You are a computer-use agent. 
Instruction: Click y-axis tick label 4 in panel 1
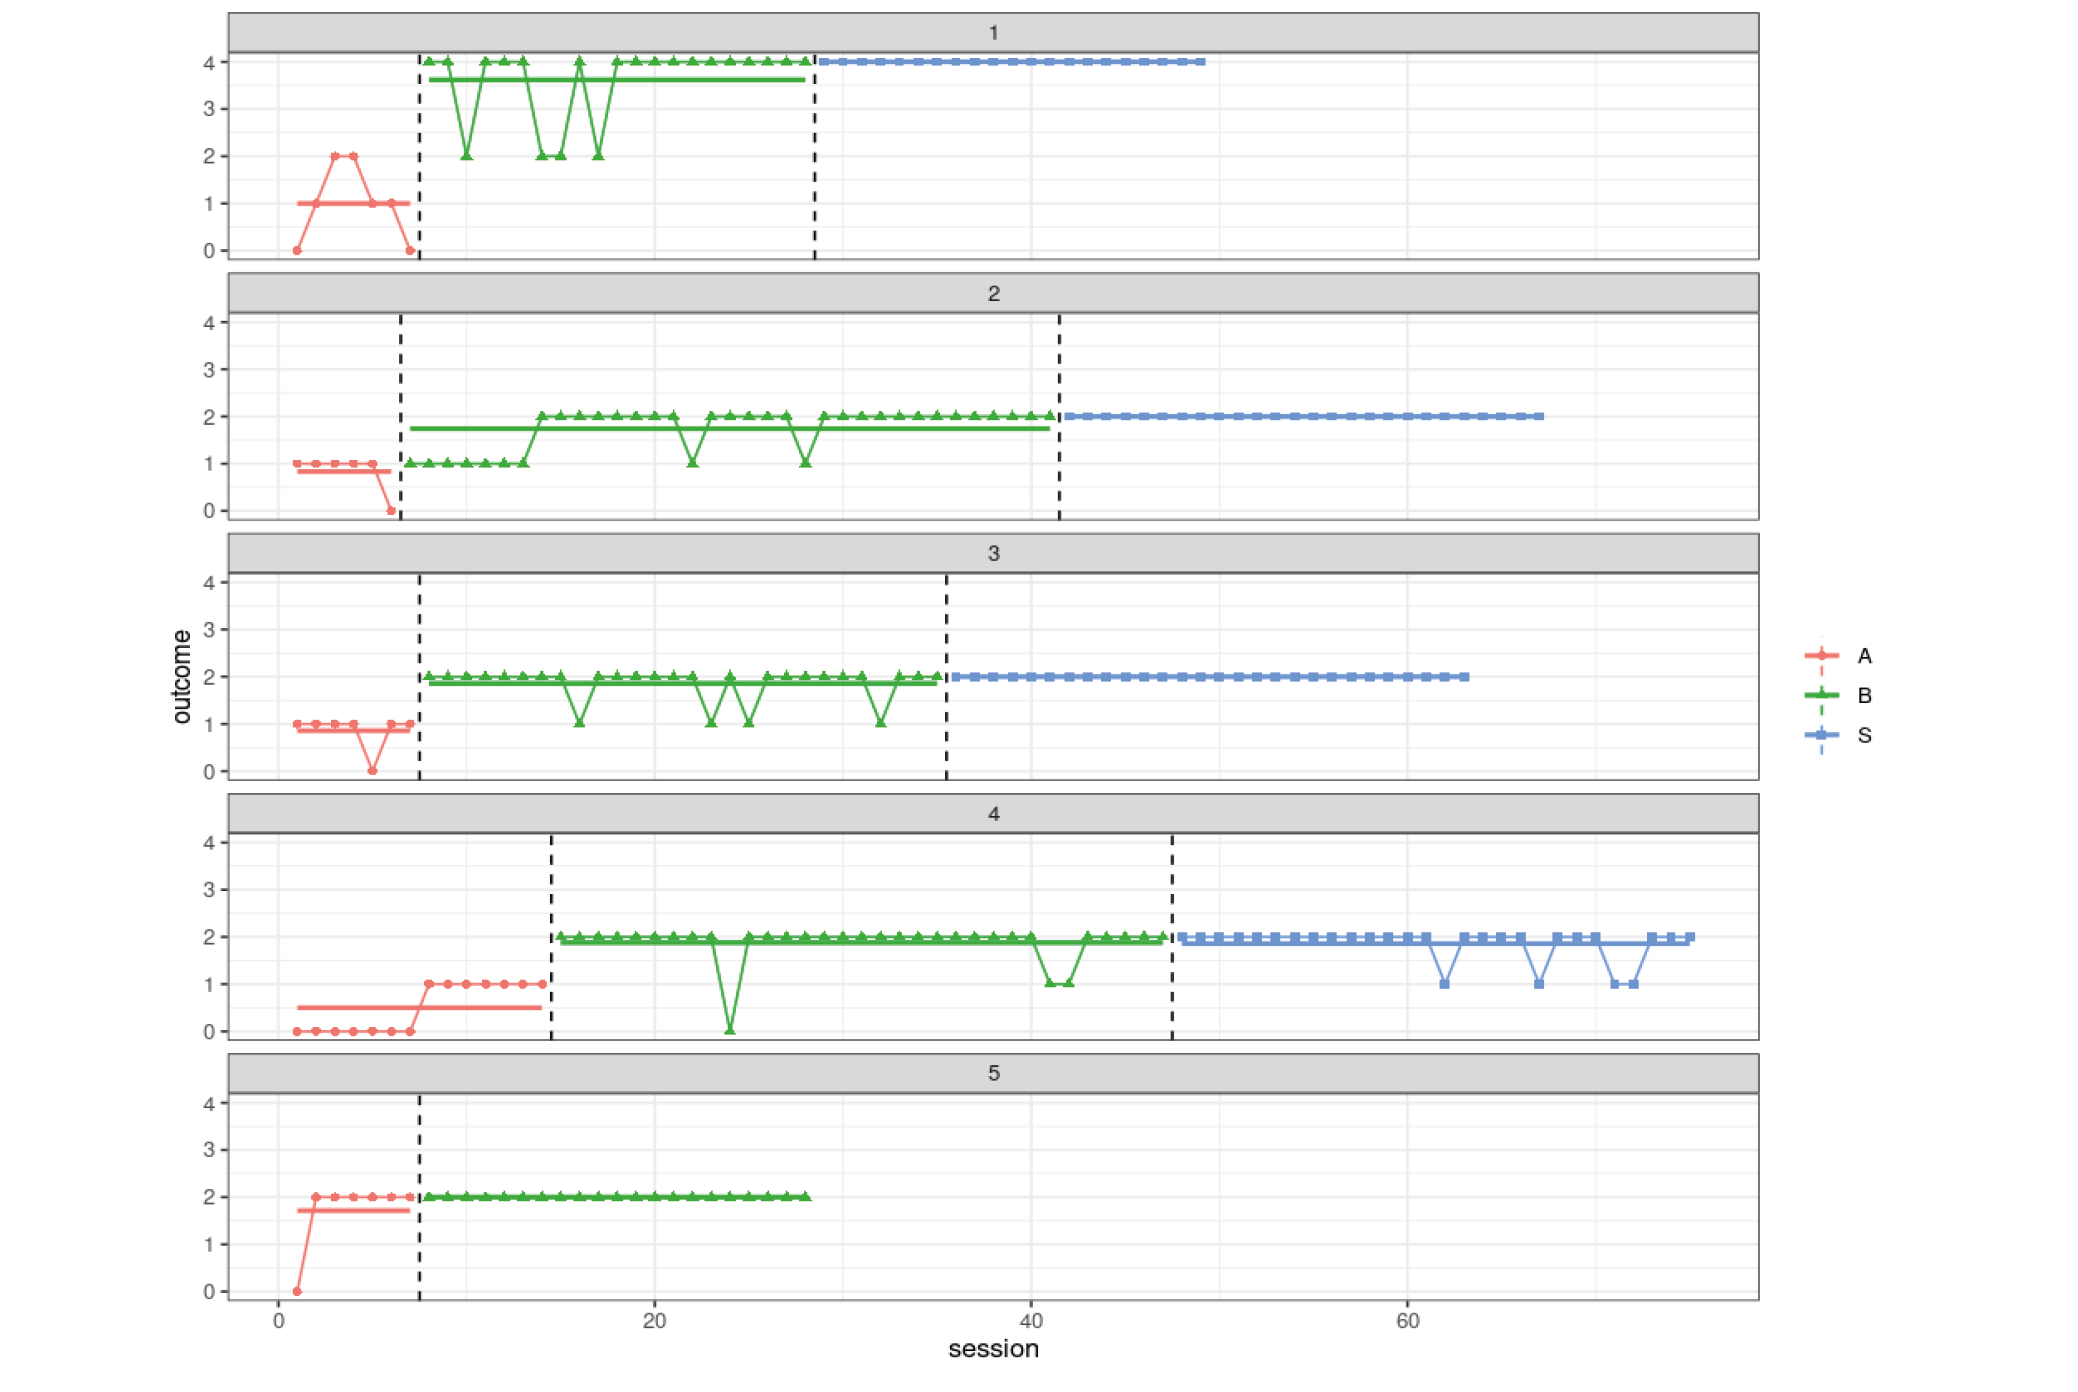pyautogui.click(x=209, y=63)
